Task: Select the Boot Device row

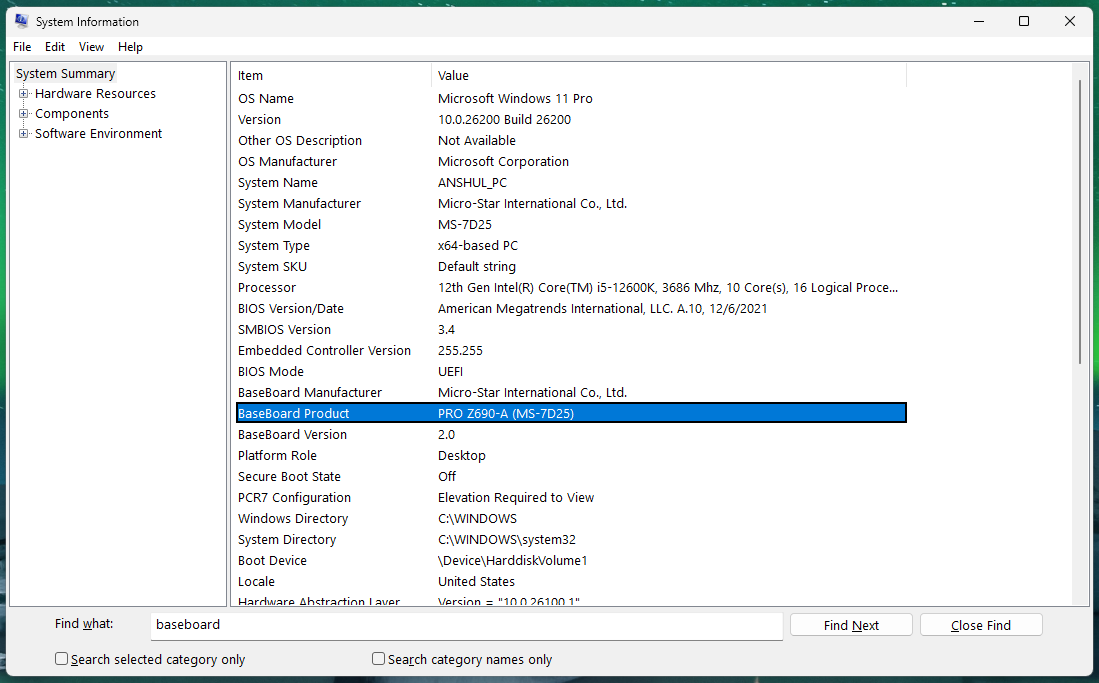Action: pos(571,561)
